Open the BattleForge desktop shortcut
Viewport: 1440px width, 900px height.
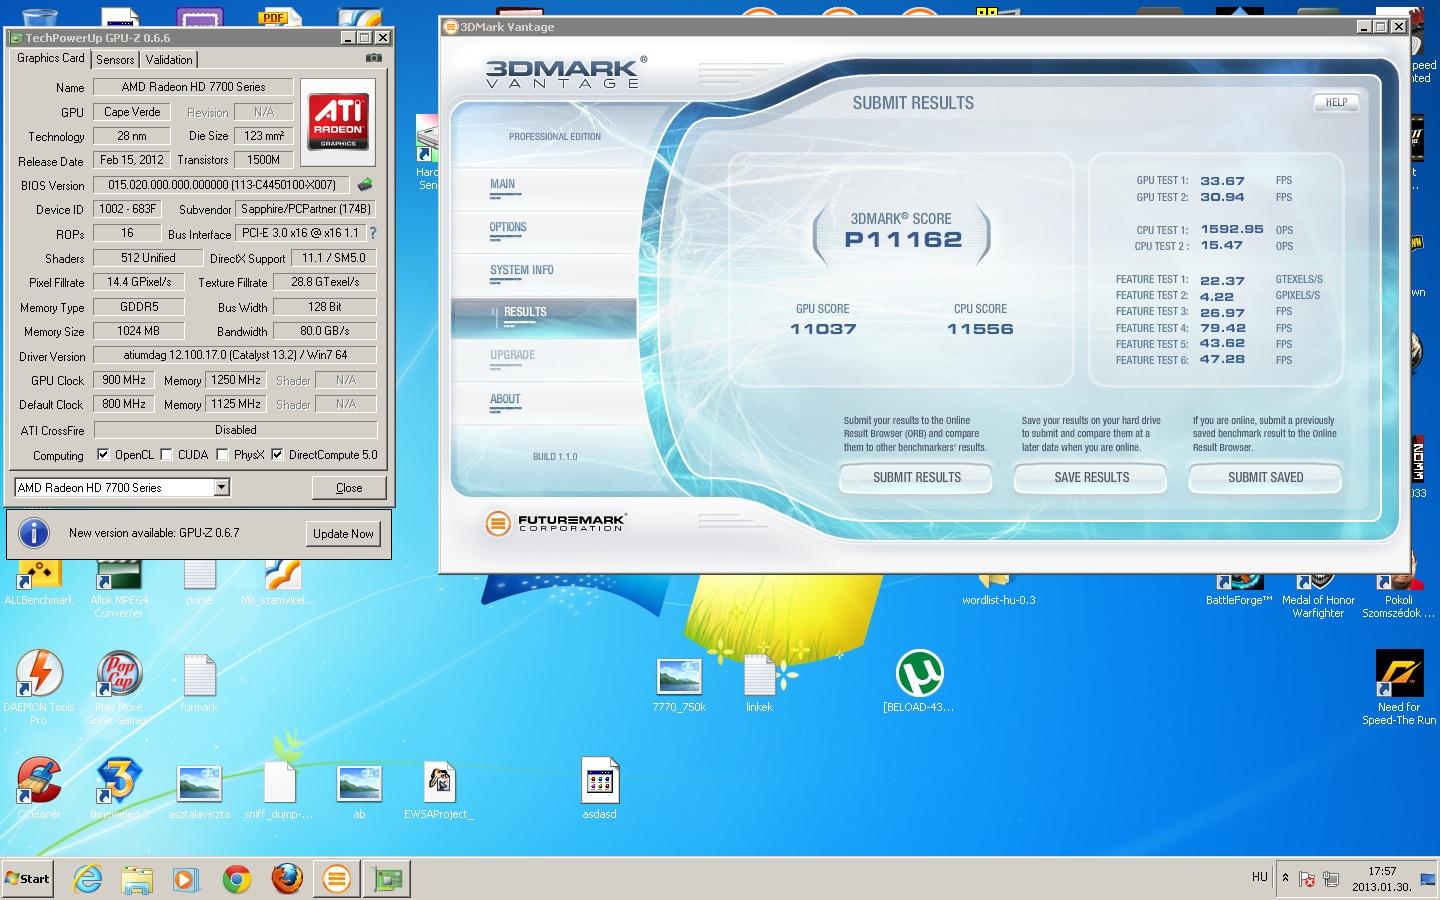1239,590
